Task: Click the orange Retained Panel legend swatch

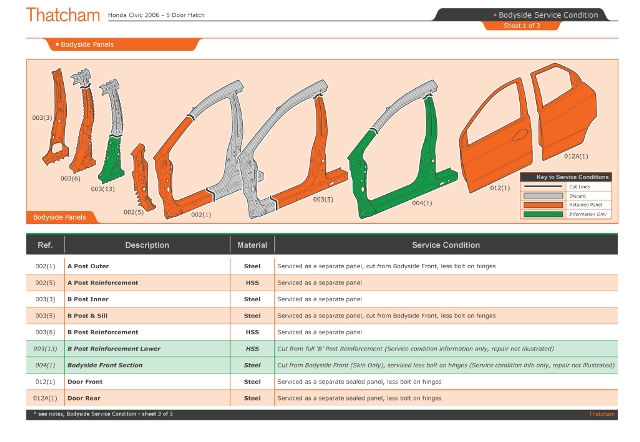Action: (x=543, y=205)
